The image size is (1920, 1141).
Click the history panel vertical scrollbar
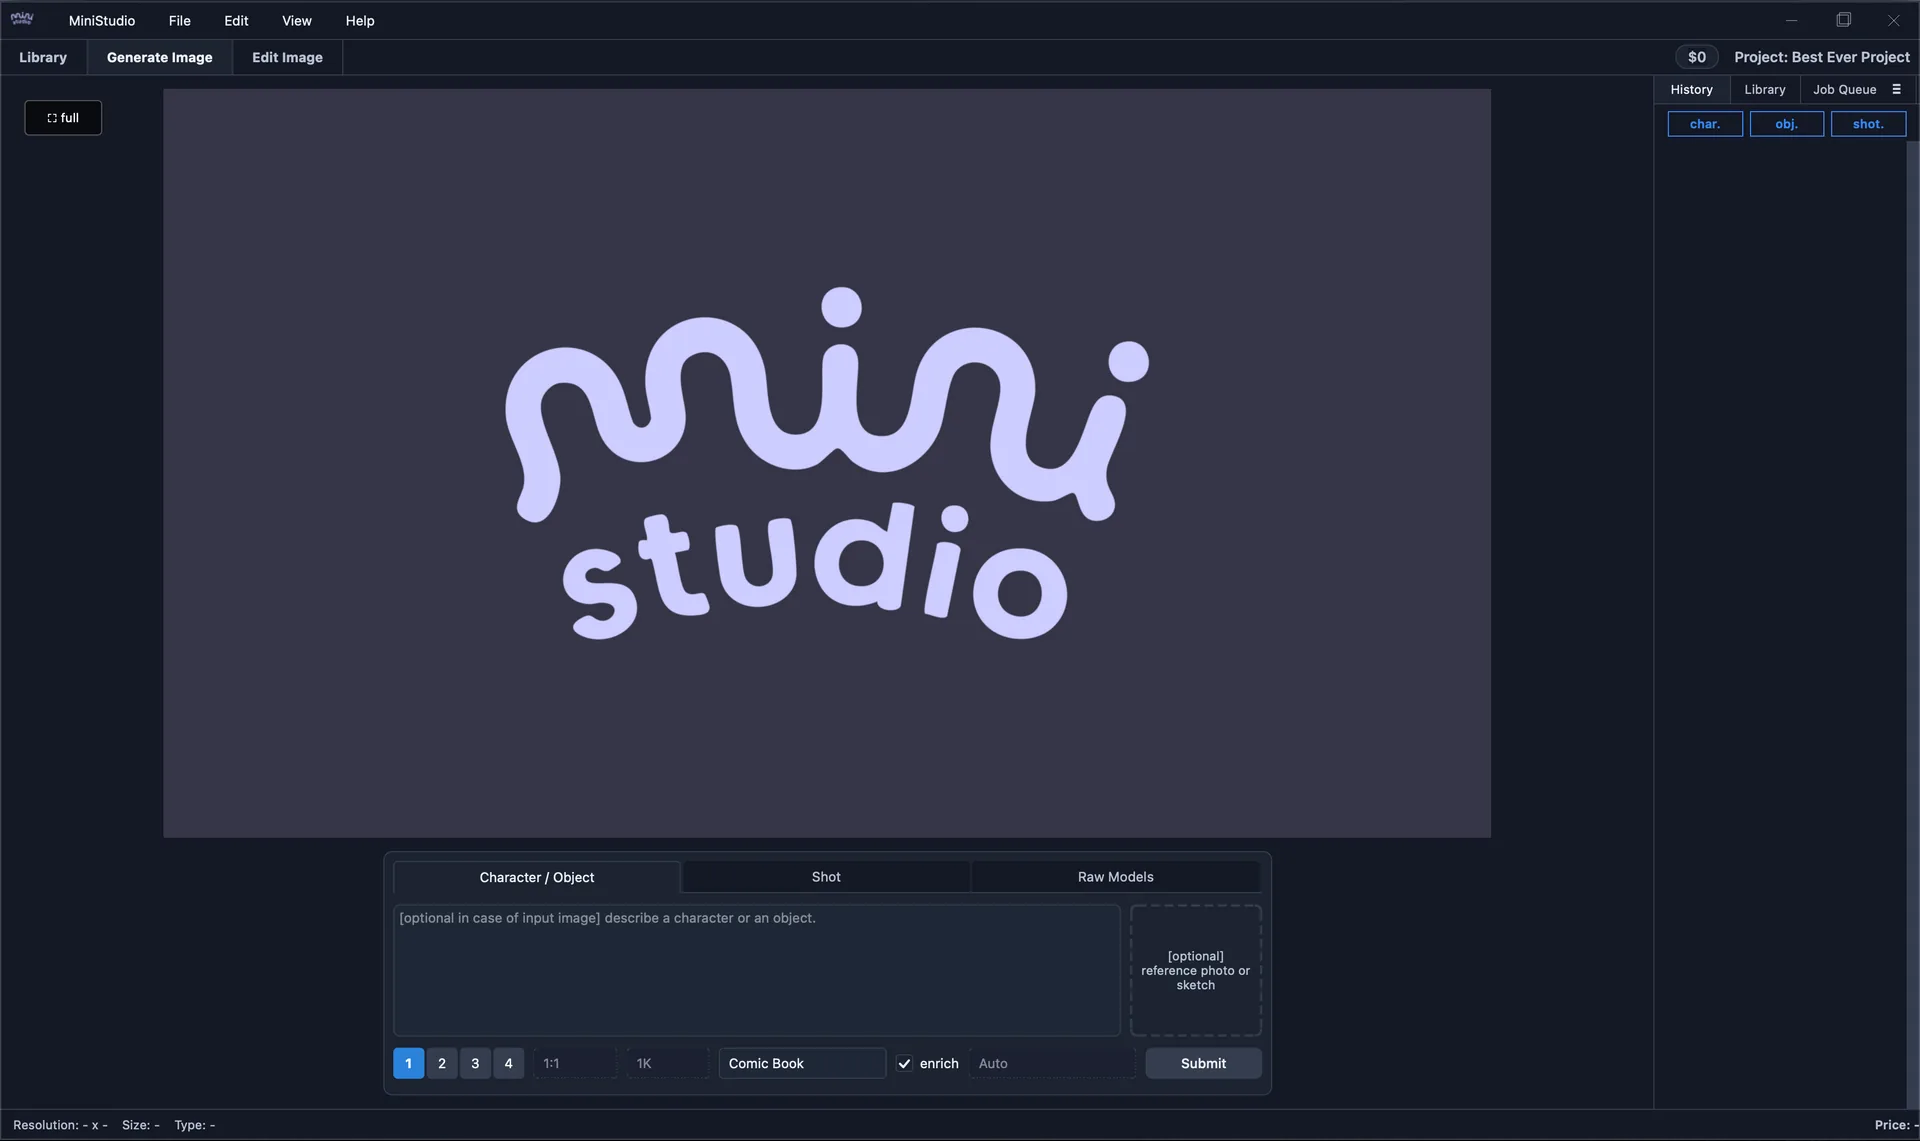(1913, 624)
